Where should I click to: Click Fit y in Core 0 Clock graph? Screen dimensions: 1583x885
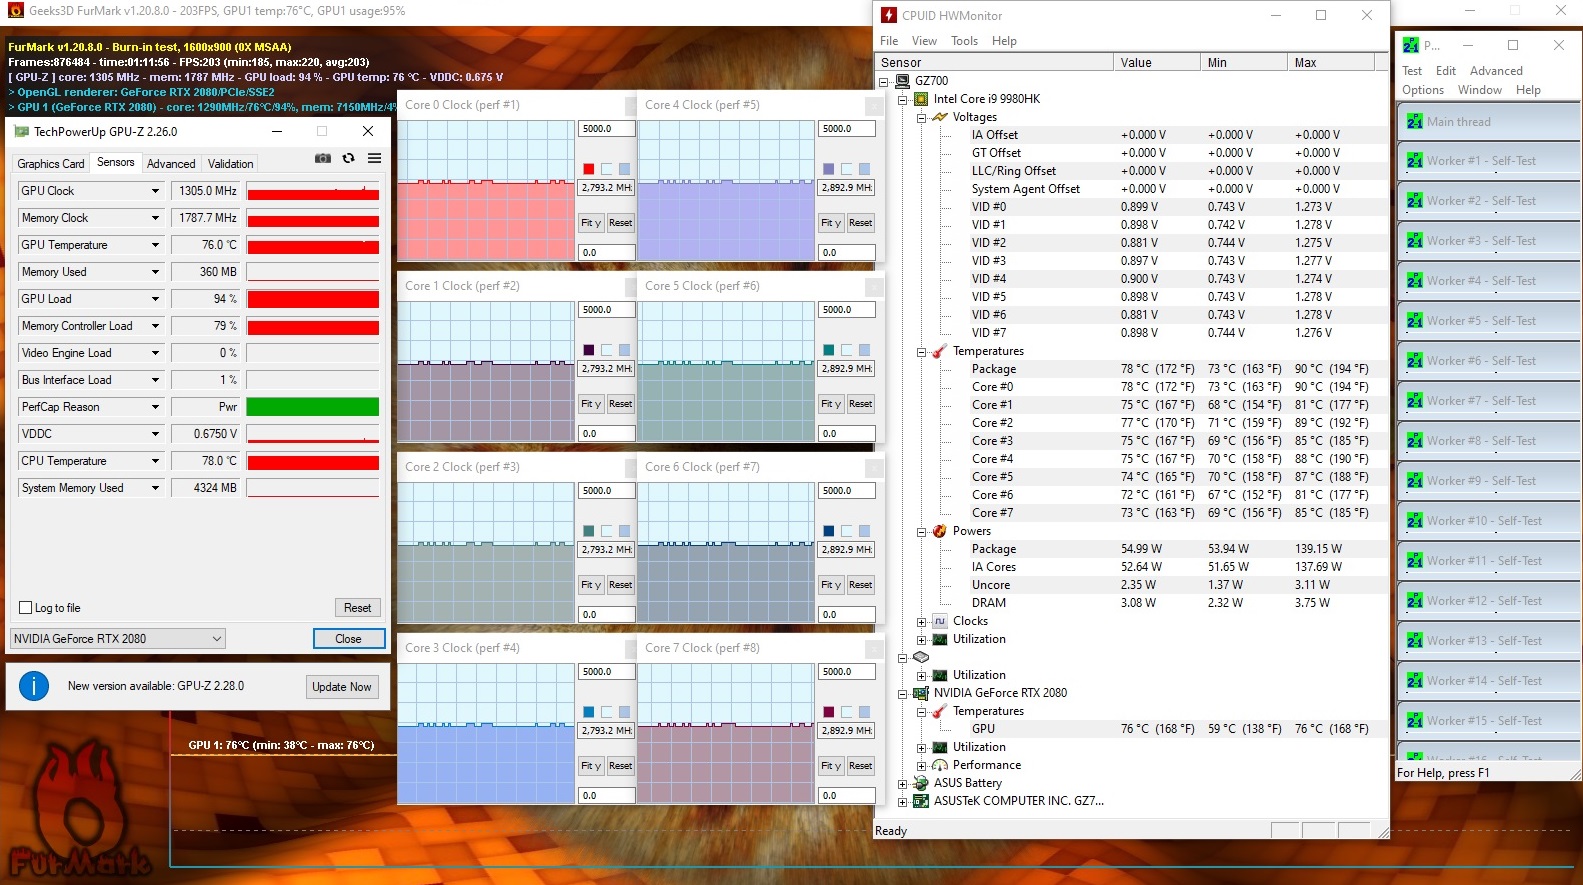(x=591, y=223)
